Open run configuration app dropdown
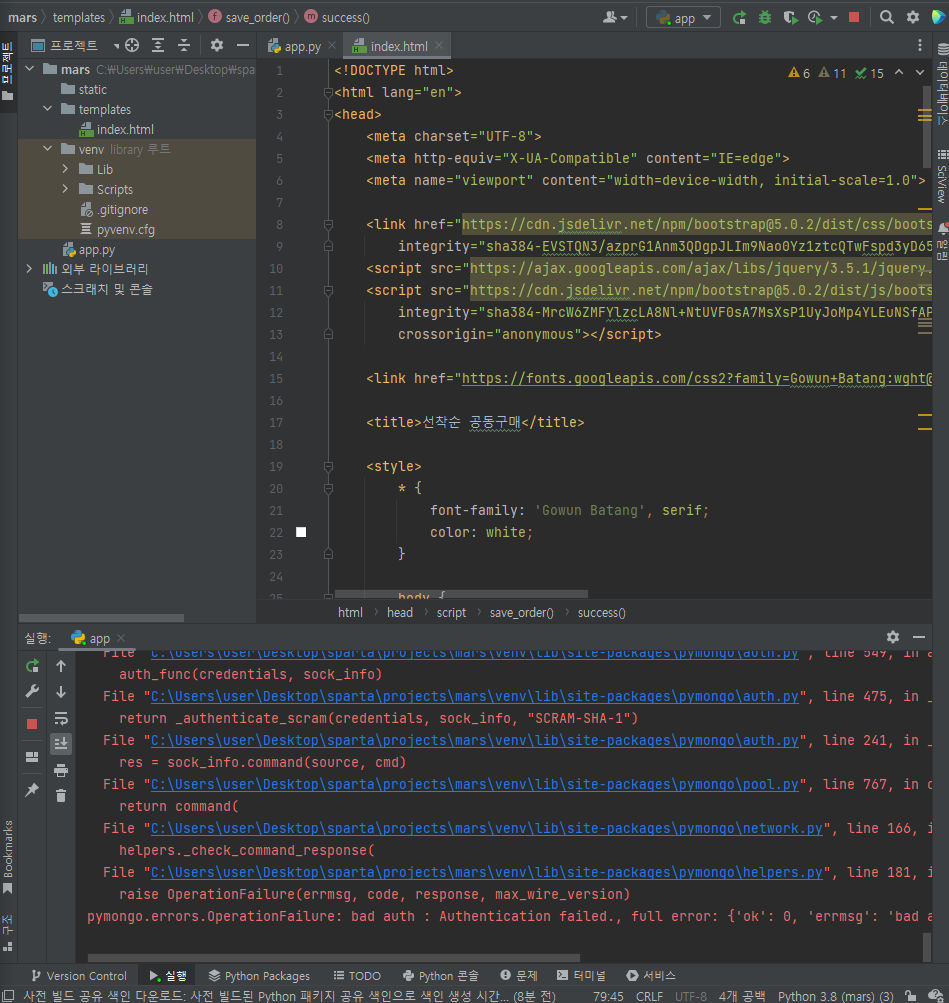Viewport: 949px width, 1003px height. 683,17
